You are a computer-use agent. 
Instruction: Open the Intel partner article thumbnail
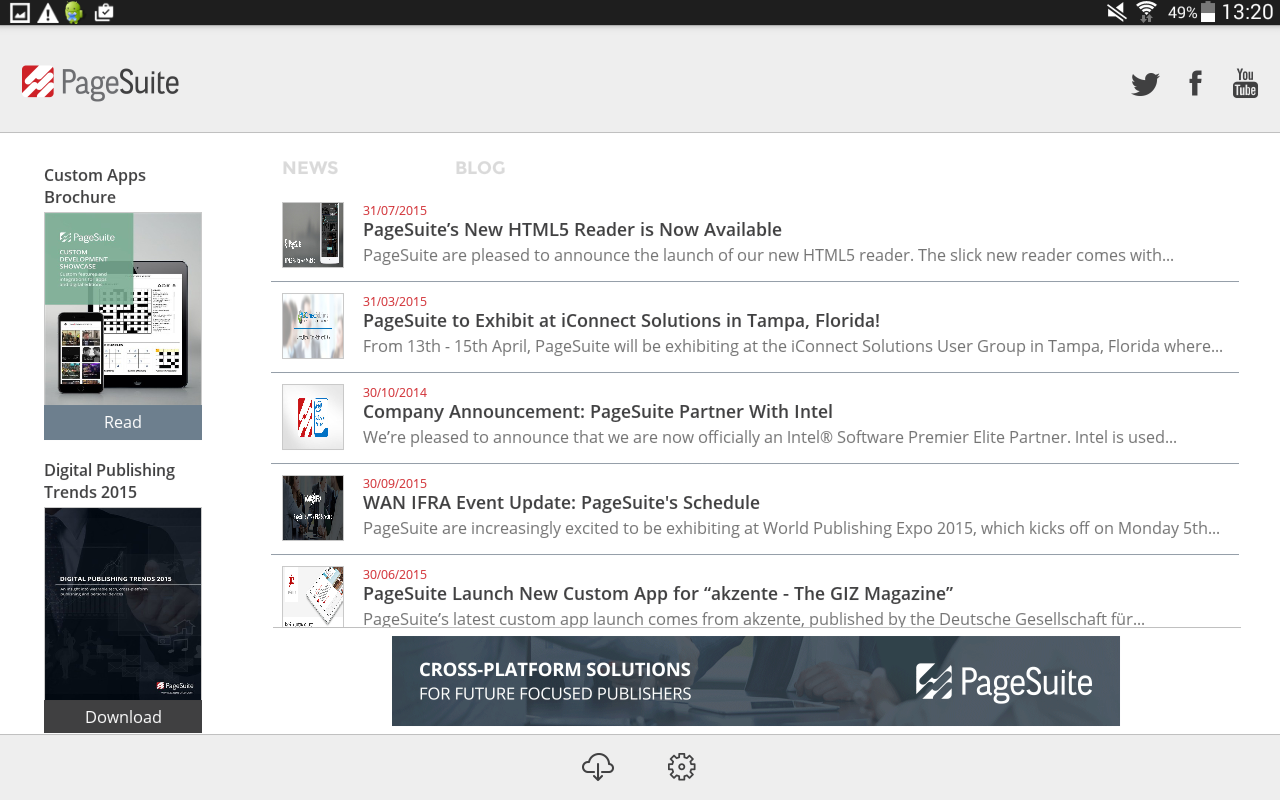coord(313,417)
